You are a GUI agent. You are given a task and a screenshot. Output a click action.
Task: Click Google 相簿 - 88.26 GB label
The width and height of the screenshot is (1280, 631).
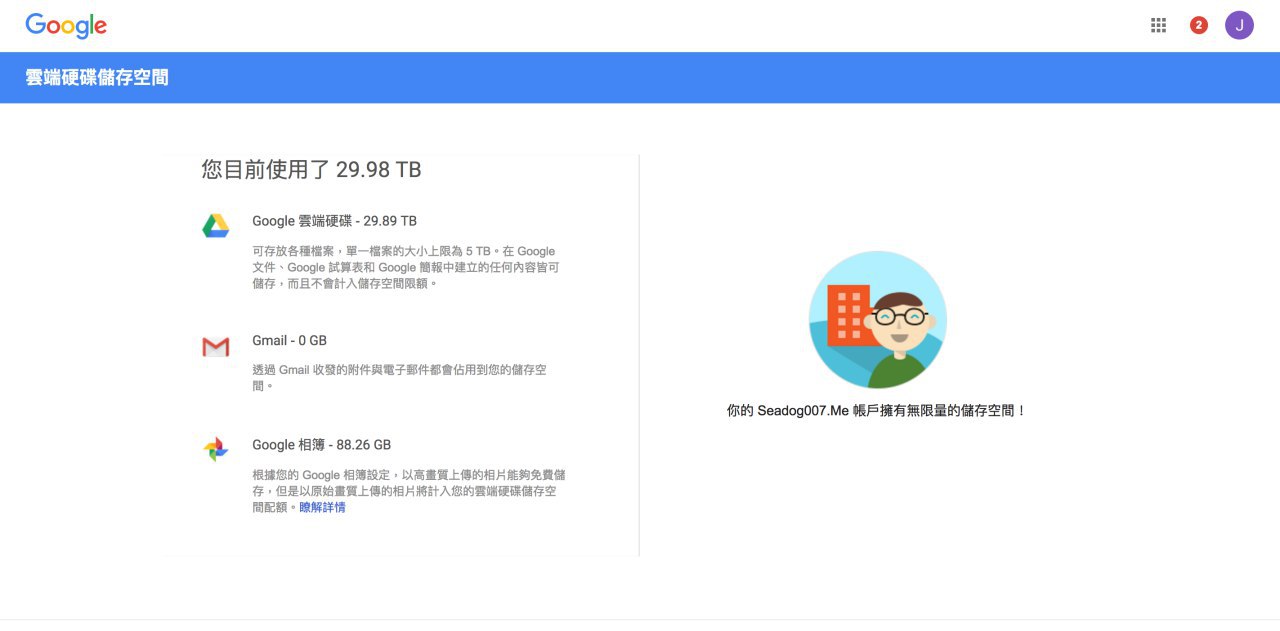tap(321, 445)
